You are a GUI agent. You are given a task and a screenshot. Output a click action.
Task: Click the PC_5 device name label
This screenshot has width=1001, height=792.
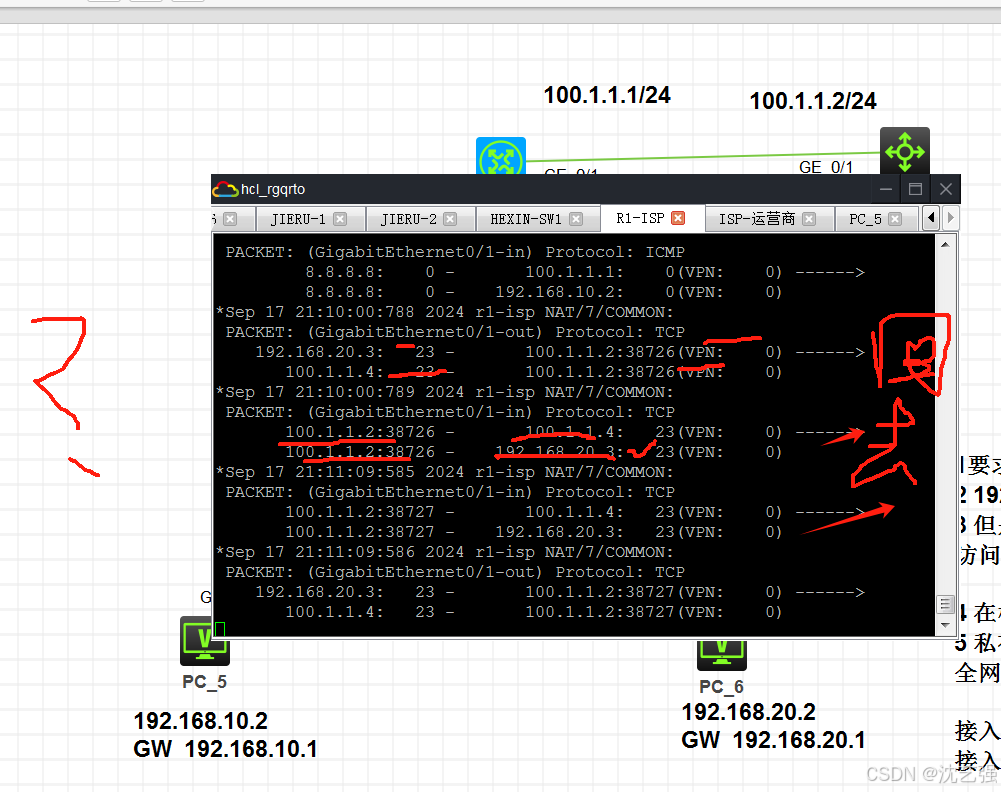click(204, 682)
